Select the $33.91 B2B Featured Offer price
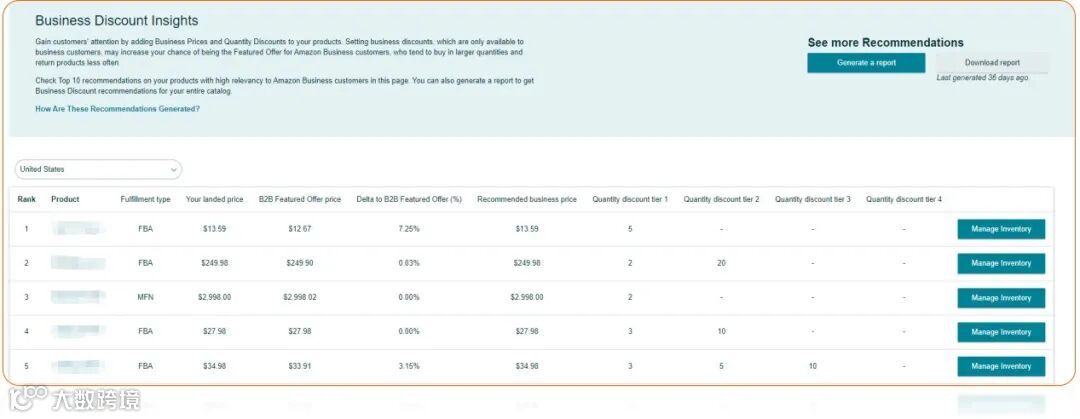 coord(300,367)
